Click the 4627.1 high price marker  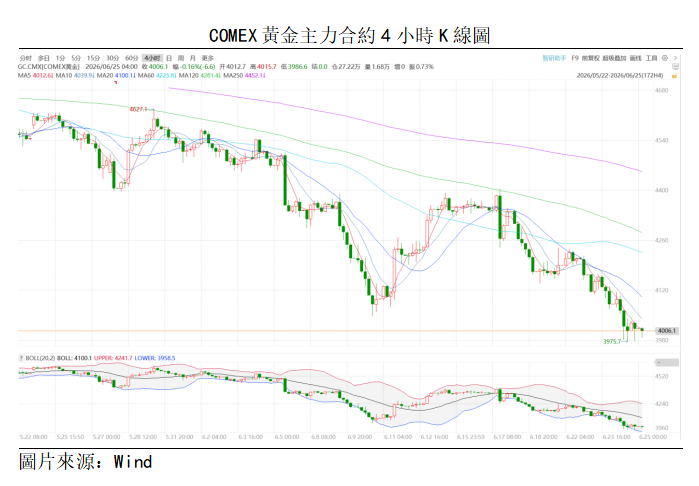pos(139,109)
